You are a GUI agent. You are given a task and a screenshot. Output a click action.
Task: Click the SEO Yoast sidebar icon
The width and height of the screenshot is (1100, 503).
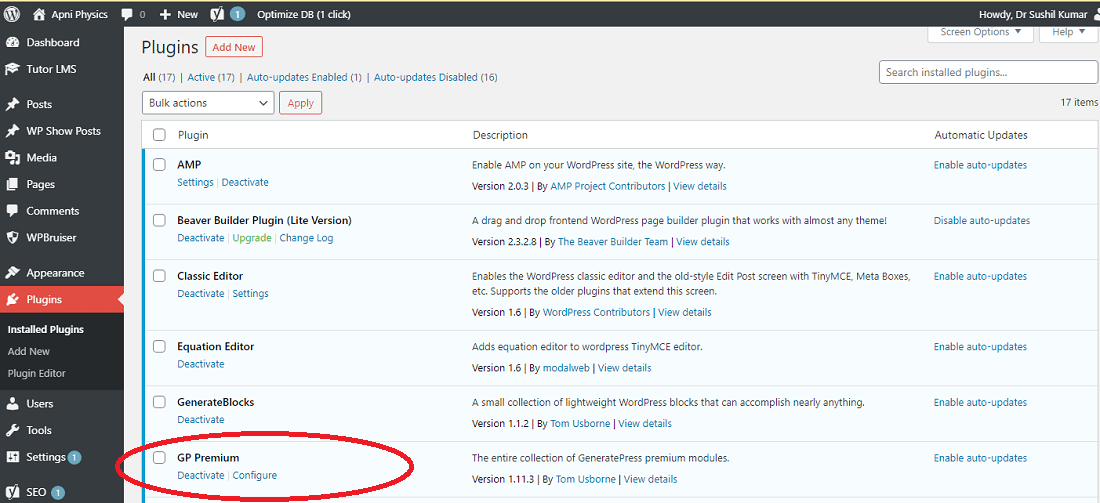pyautogui.click(x=12, y=492)
